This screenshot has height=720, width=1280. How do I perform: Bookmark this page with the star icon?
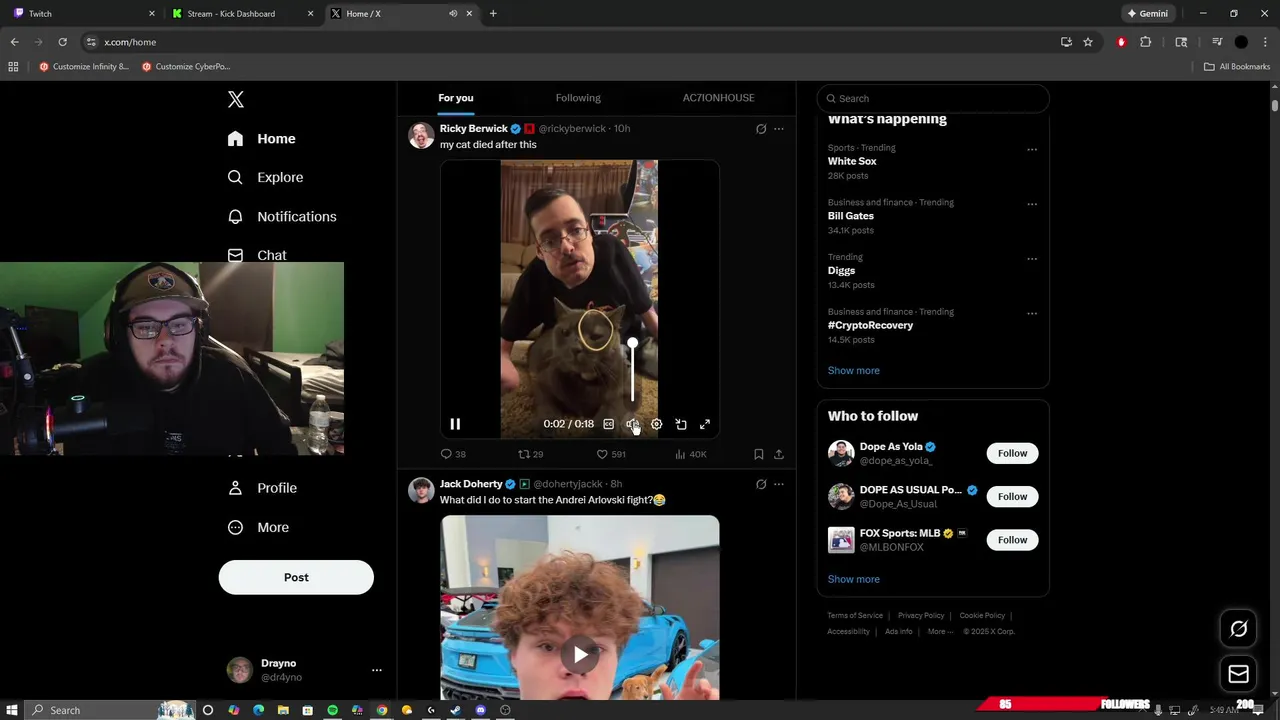click(x=1088, y=42)
